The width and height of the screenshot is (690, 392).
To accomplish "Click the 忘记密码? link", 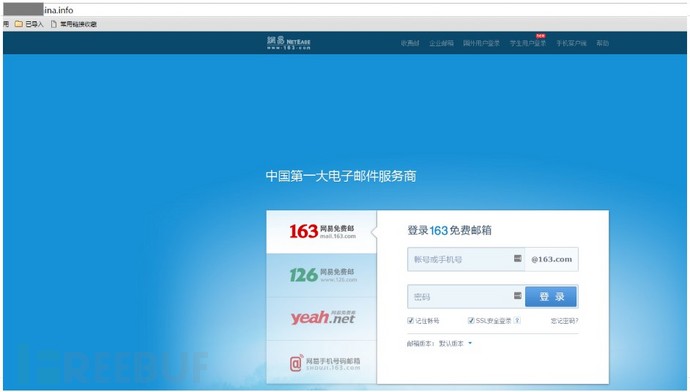I will pos(565,321).
